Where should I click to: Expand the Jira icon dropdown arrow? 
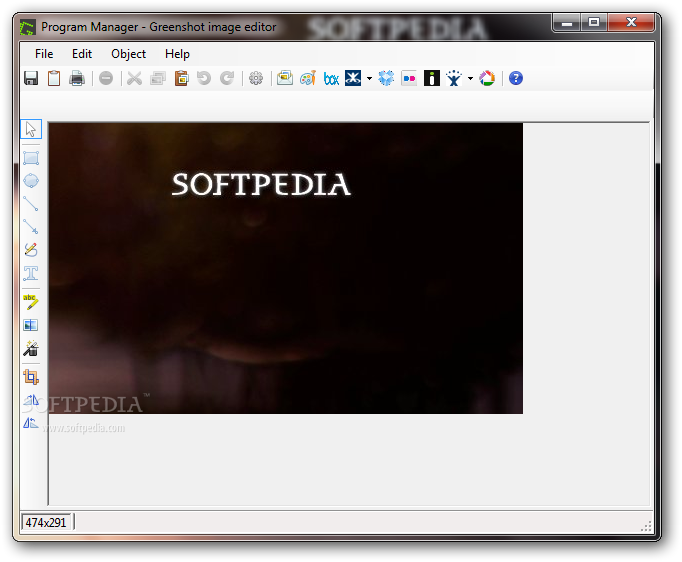click(x=470, y=79)
